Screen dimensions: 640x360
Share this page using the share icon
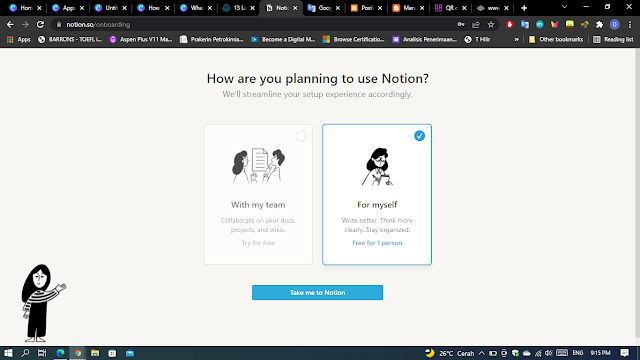[476, 24]
